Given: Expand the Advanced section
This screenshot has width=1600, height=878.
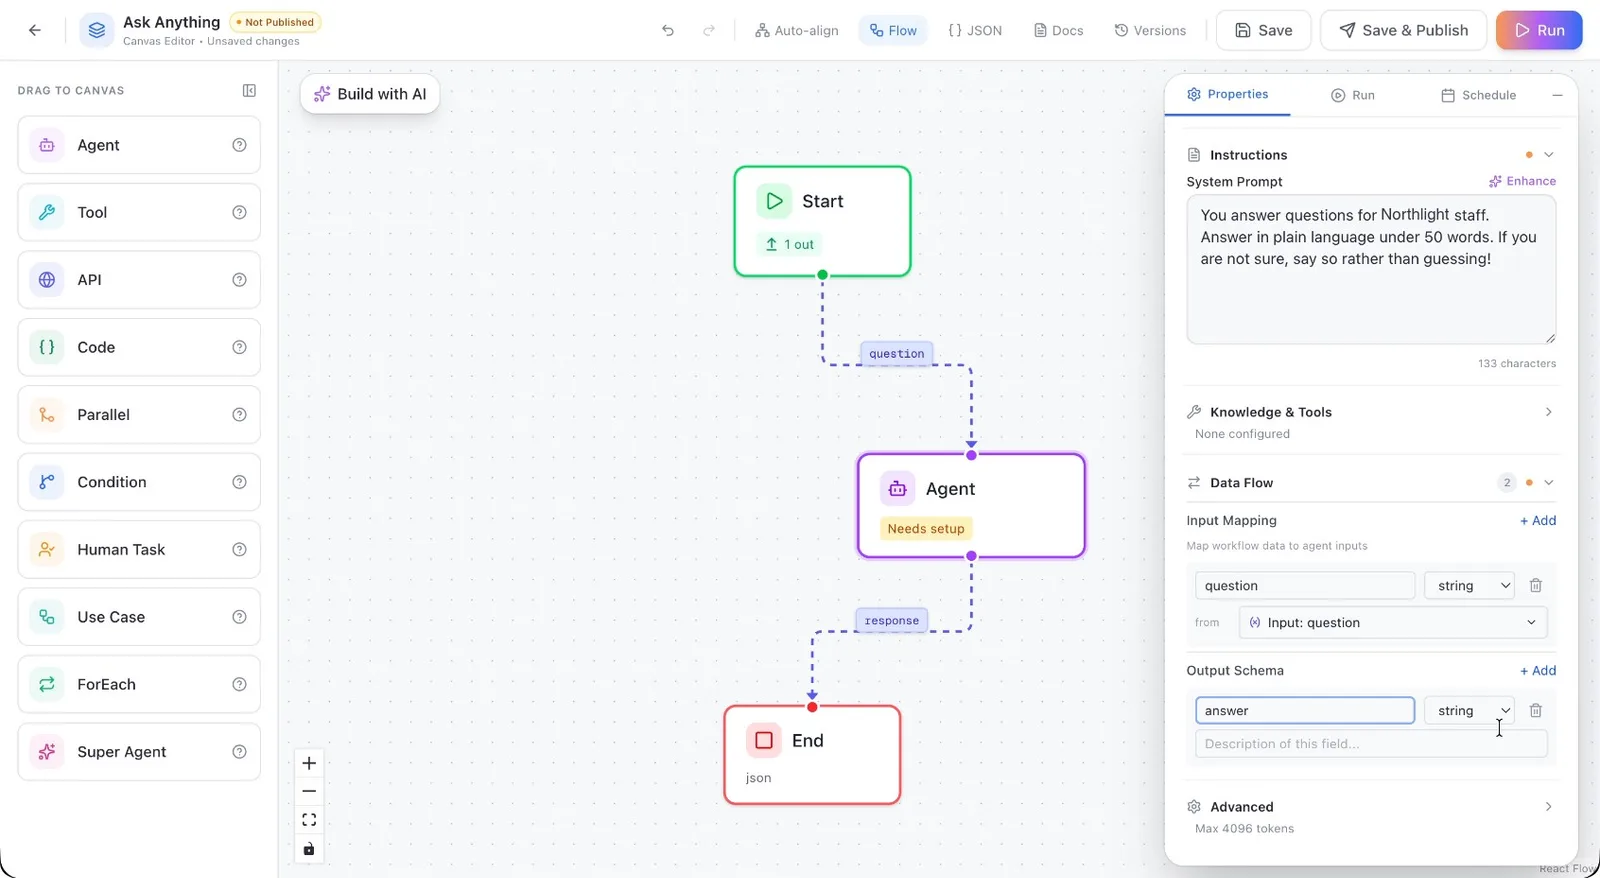Looking at the screenshot, I should click(1549, 806).
